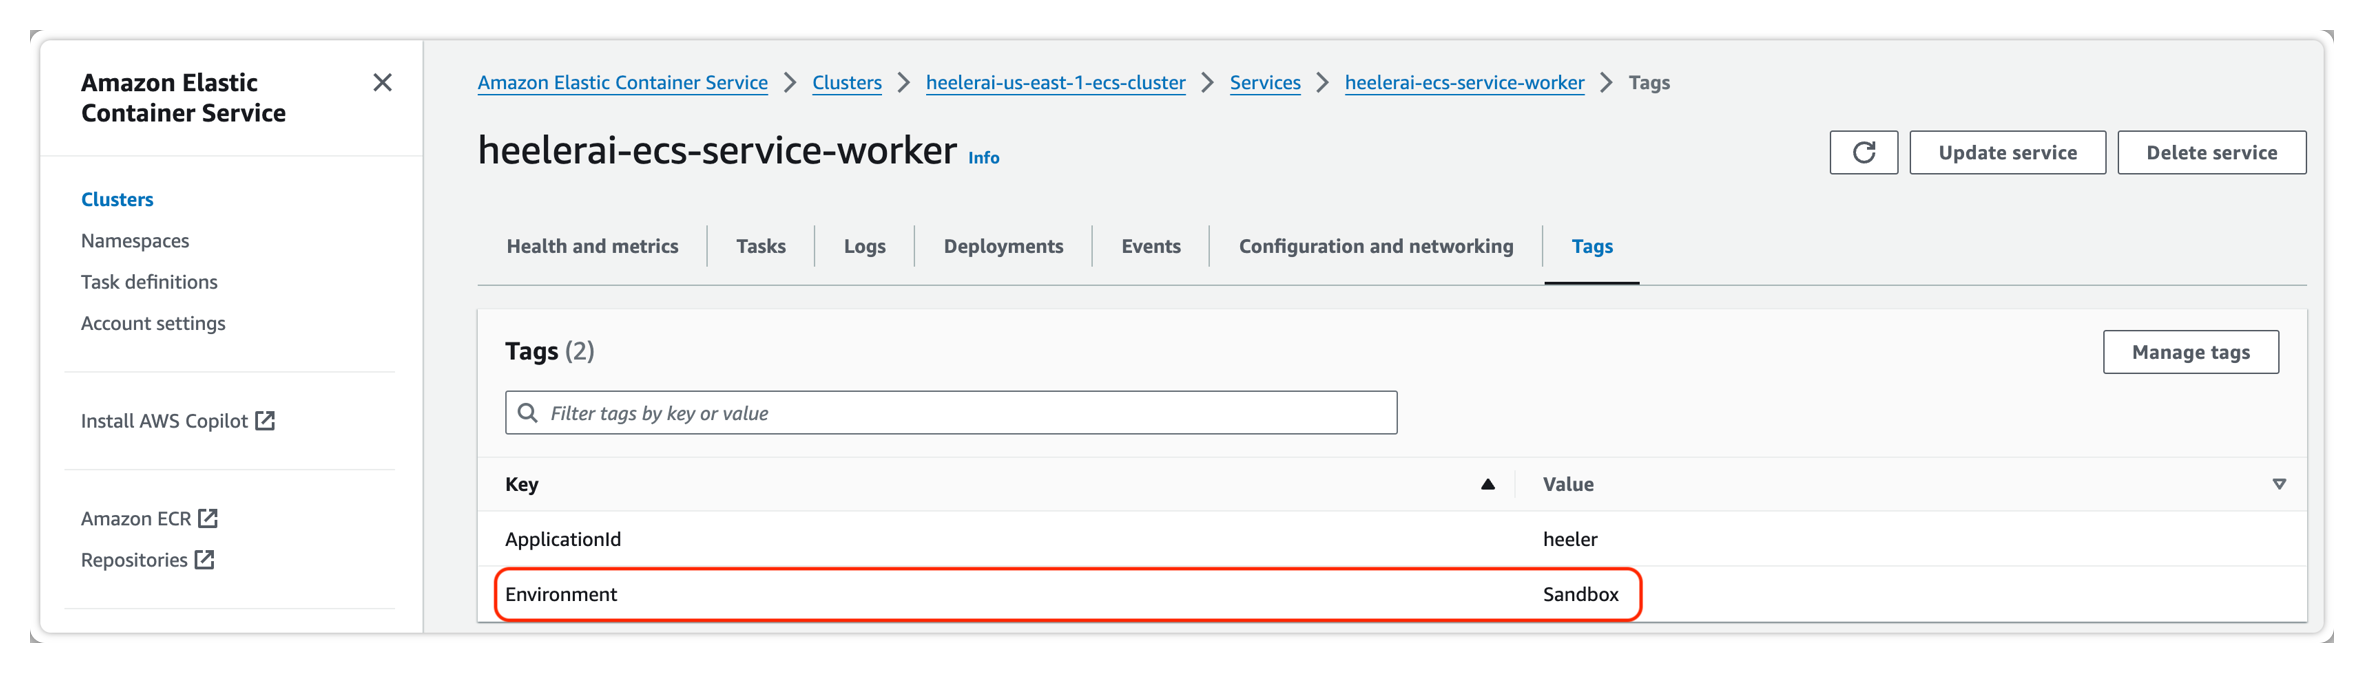Open Manage tags
This screenshot has width=2364, height=673.
click(2191, 352)
